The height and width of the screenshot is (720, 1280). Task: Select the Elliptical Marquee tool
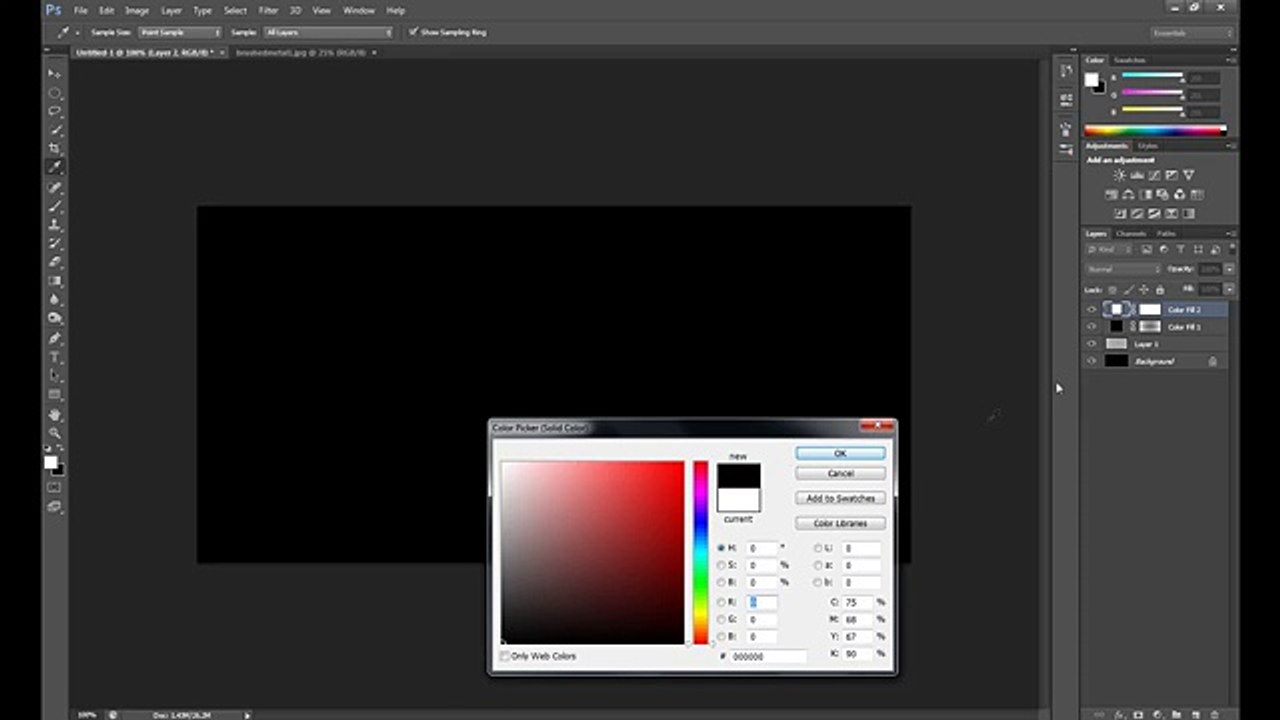(55, 93)
